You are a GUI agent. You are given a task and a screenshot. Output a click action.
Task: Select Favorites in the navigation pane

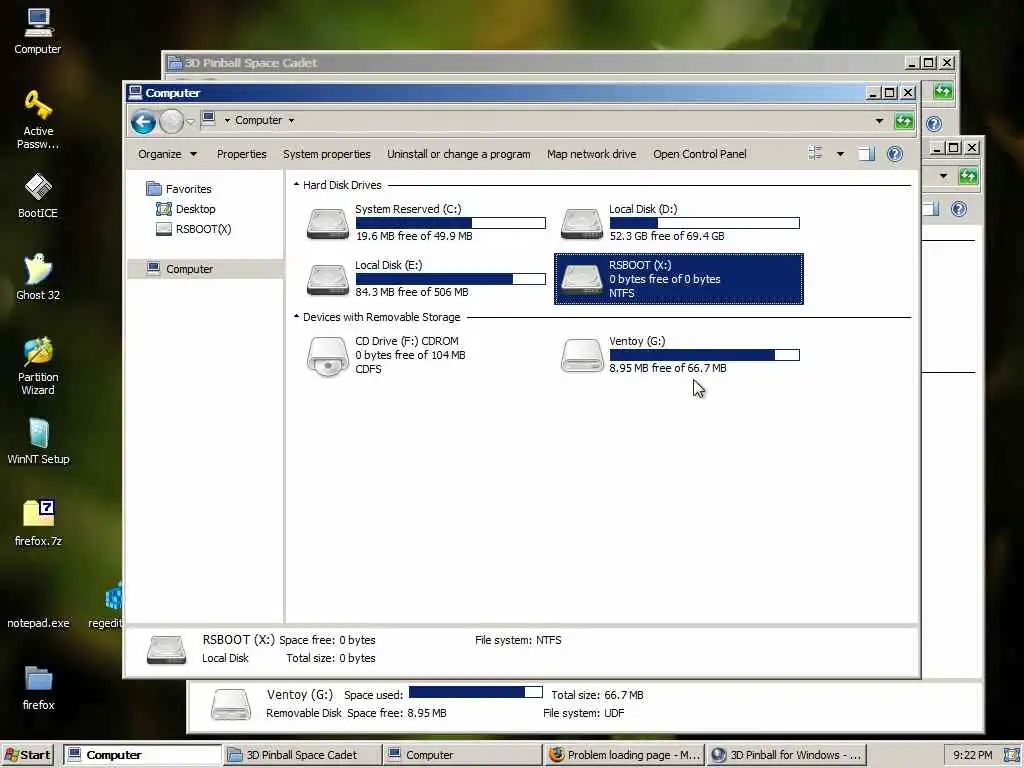tap(179, 189)
